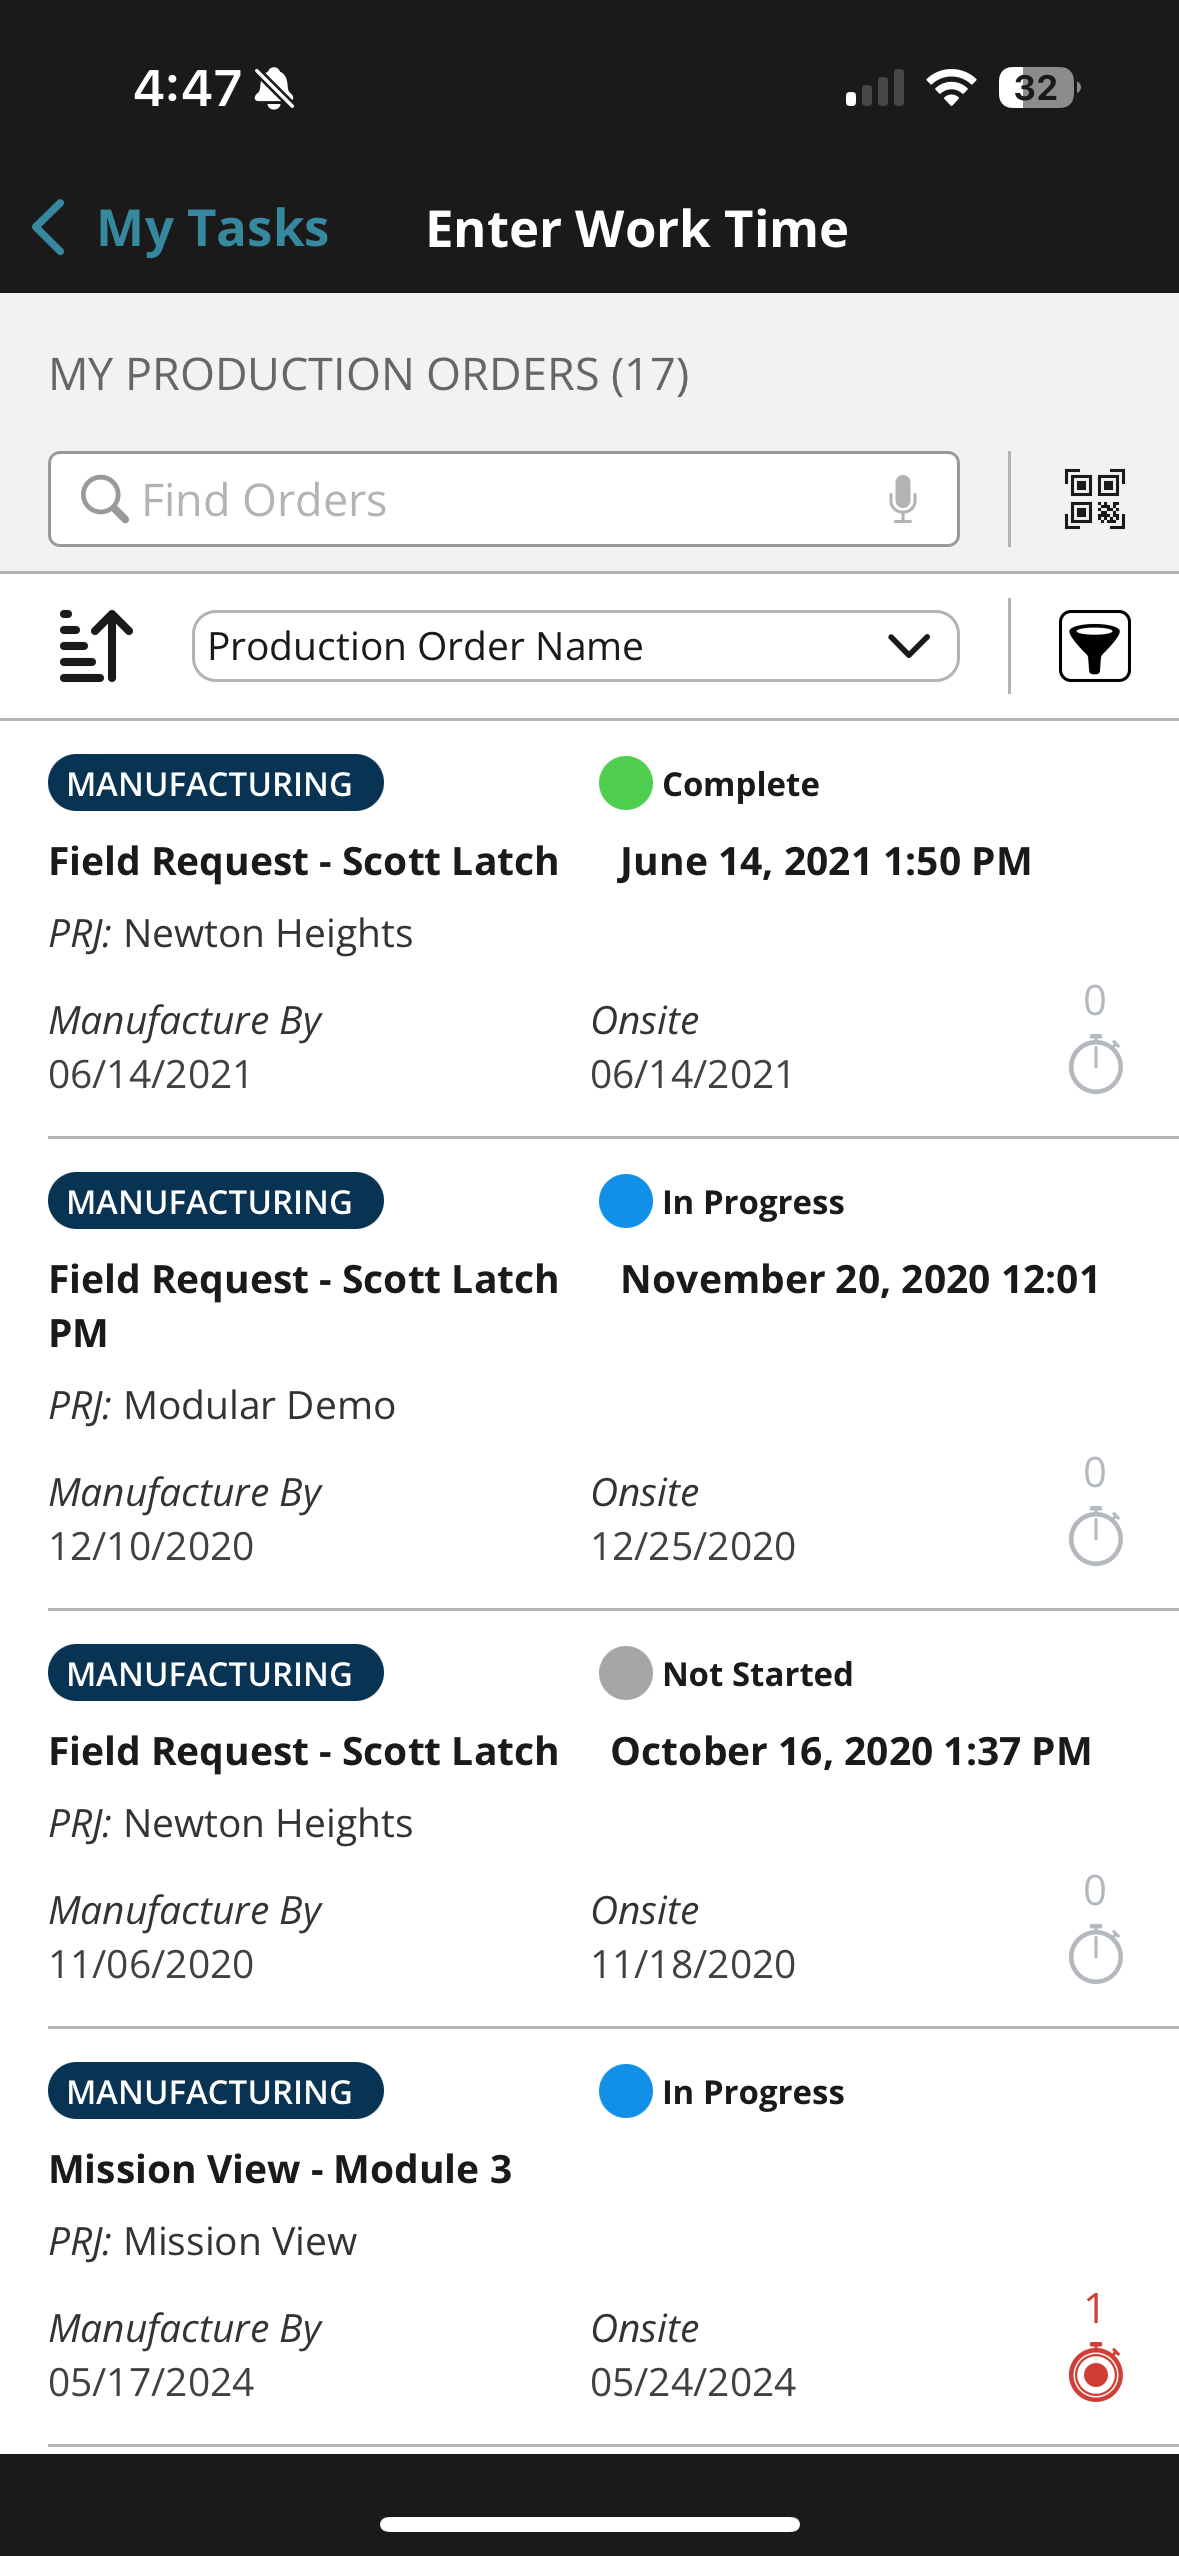Screen dimensions: 1179x2556
Task: Tap the QR code scanner icon
Action: click(1094, 499)
